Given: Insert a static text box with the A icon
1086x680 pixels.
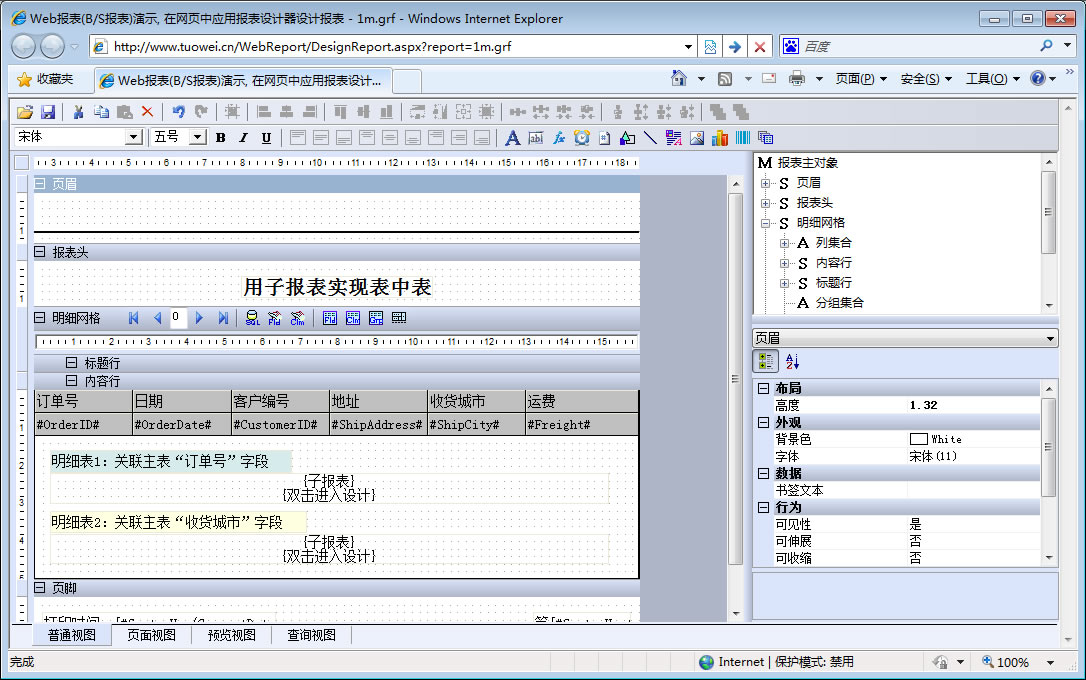Looking at the screenshot, I should point(512,138).
